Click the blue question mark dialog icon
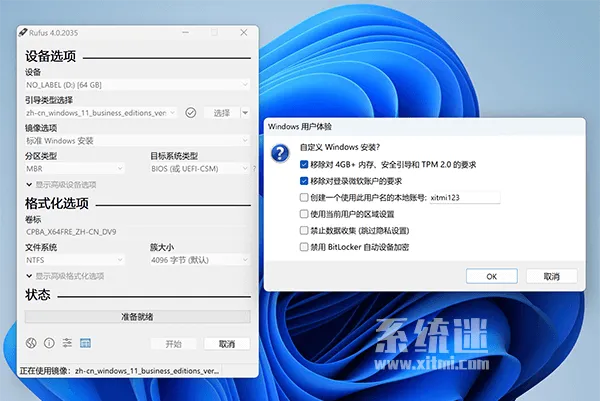This screenshot has width=600, height=401. [280, 153]
